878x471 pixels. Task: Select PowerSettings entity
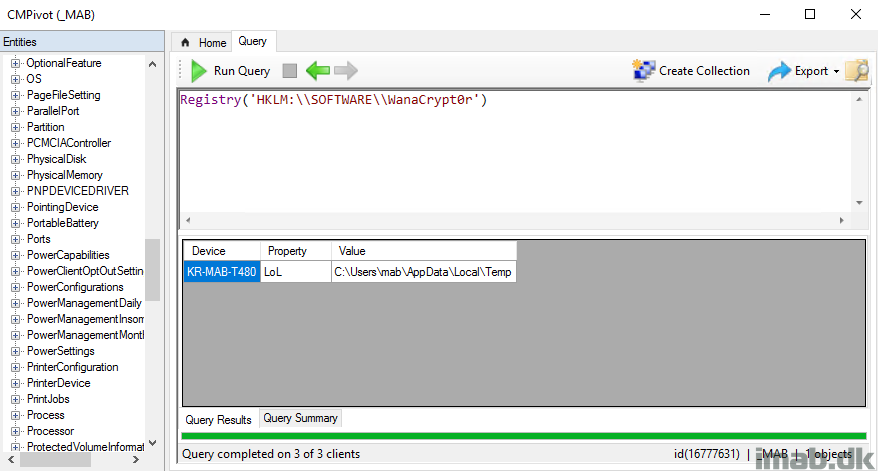click(x=60, y=351)
